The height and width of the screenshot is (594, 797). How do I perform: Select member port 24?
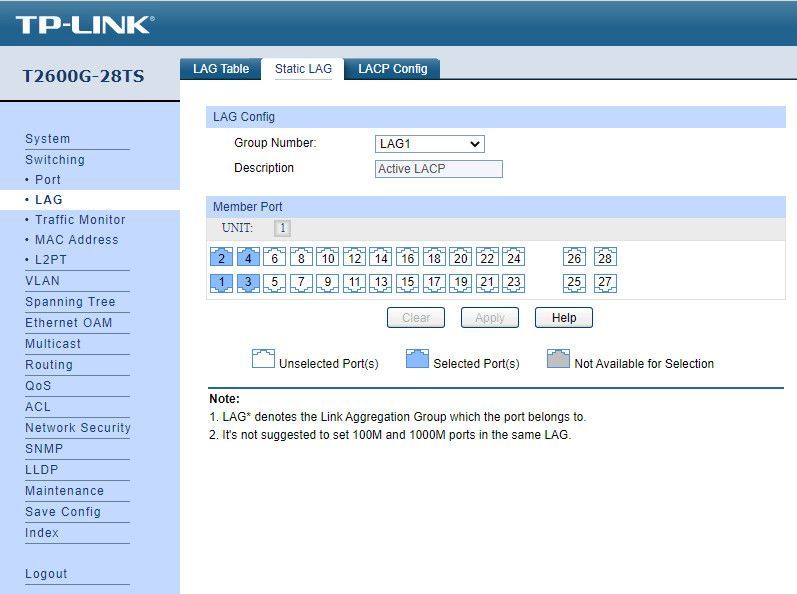pyautogui.click(x=513, y=257)
